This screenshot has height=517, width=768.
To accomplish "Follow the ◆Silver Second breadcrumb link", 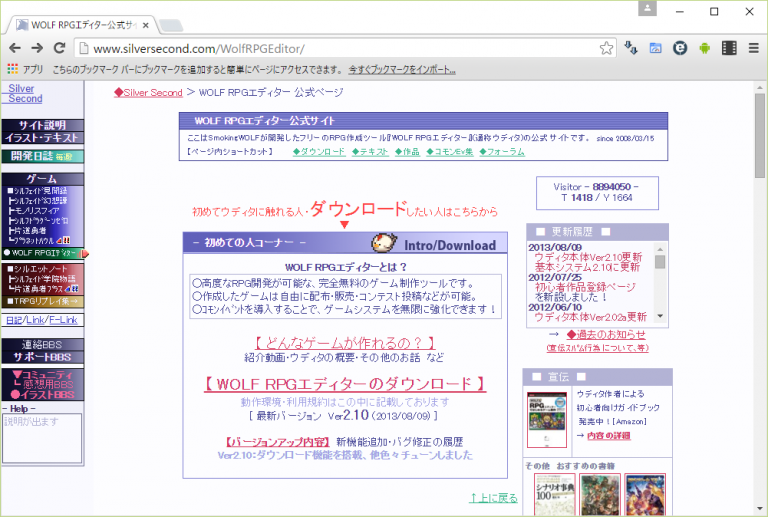I will pos(148,93).
